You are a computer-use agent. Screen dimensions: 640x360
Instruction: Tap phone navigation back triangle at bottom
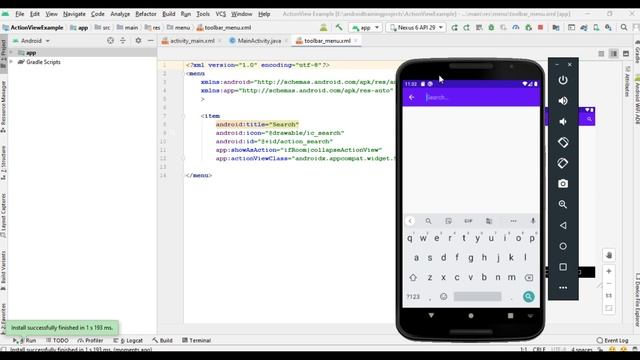(x=431, y=316)
